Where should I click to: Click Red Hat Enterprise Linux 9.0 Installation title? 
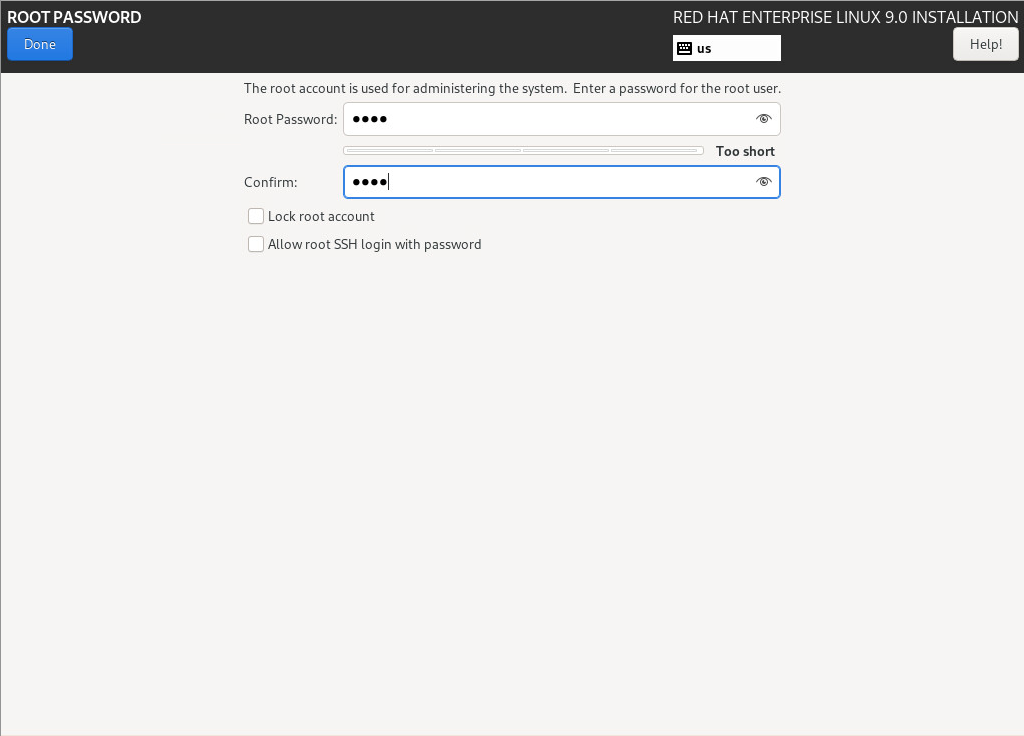(x=845, y=17)
